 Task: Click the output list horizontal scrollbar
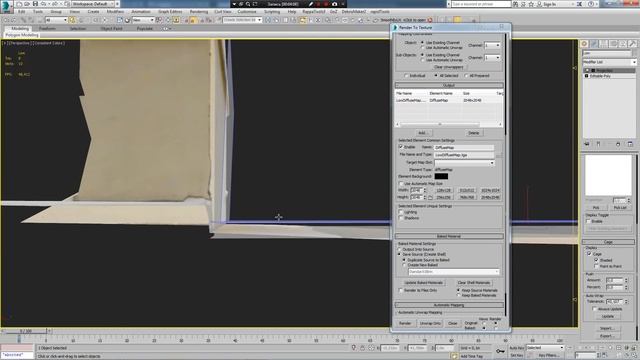pos(449,124)
